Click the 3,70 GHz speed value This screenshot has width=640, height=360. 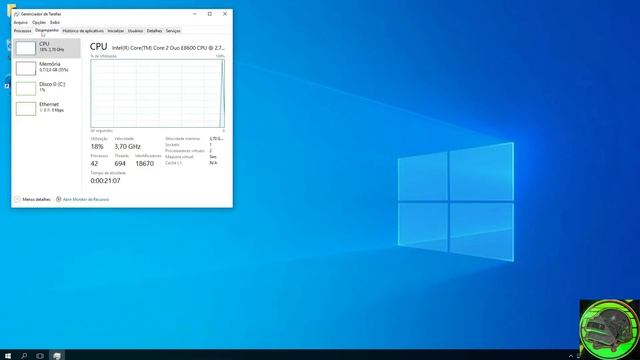127,146
